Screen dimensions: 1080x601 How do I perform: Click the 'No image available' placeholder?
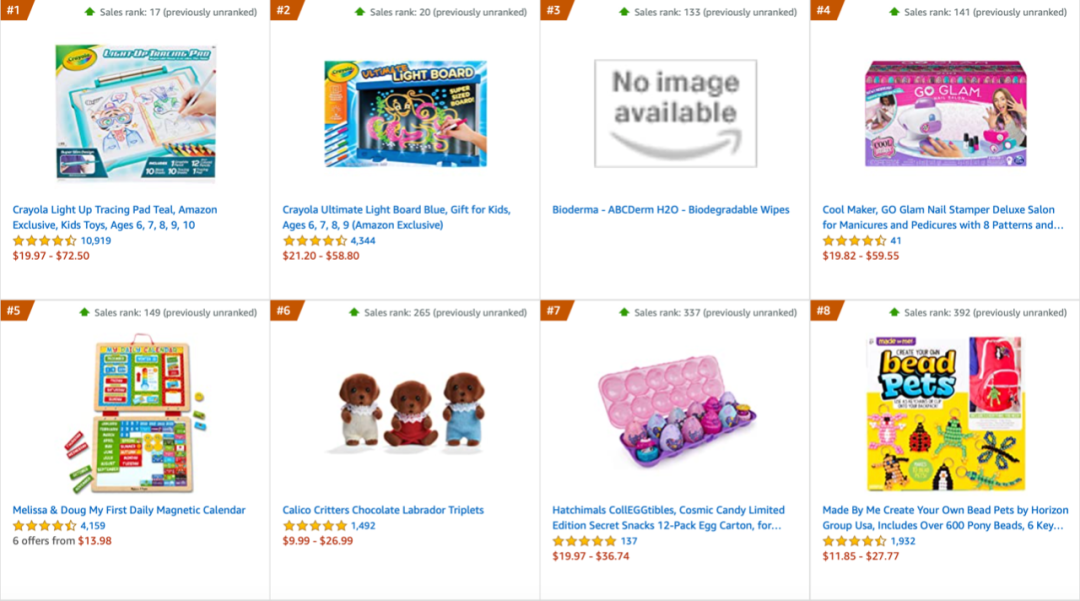click(x=675, y=112)
